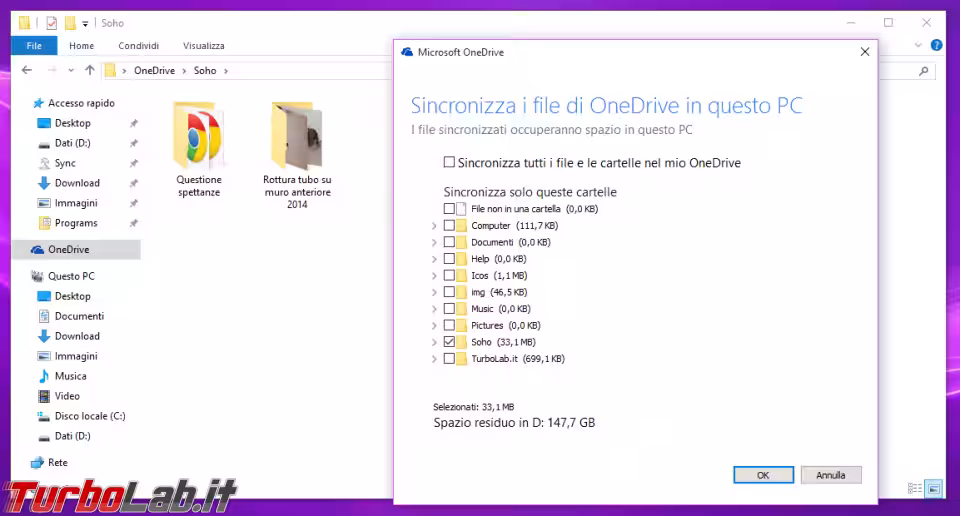Tick the Help folder checkbox

click(449, 258)
